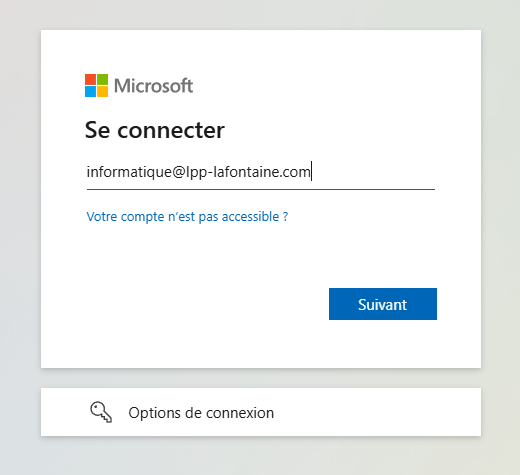Click the Se connecter heading
Screen dimensions: 520x475
point(155,130)
